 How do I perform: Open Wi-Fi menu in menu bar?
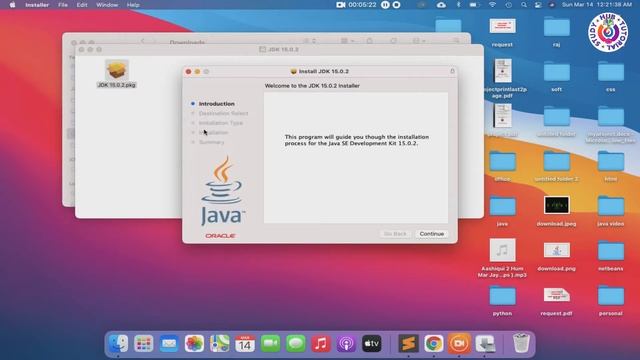point(492,5)
